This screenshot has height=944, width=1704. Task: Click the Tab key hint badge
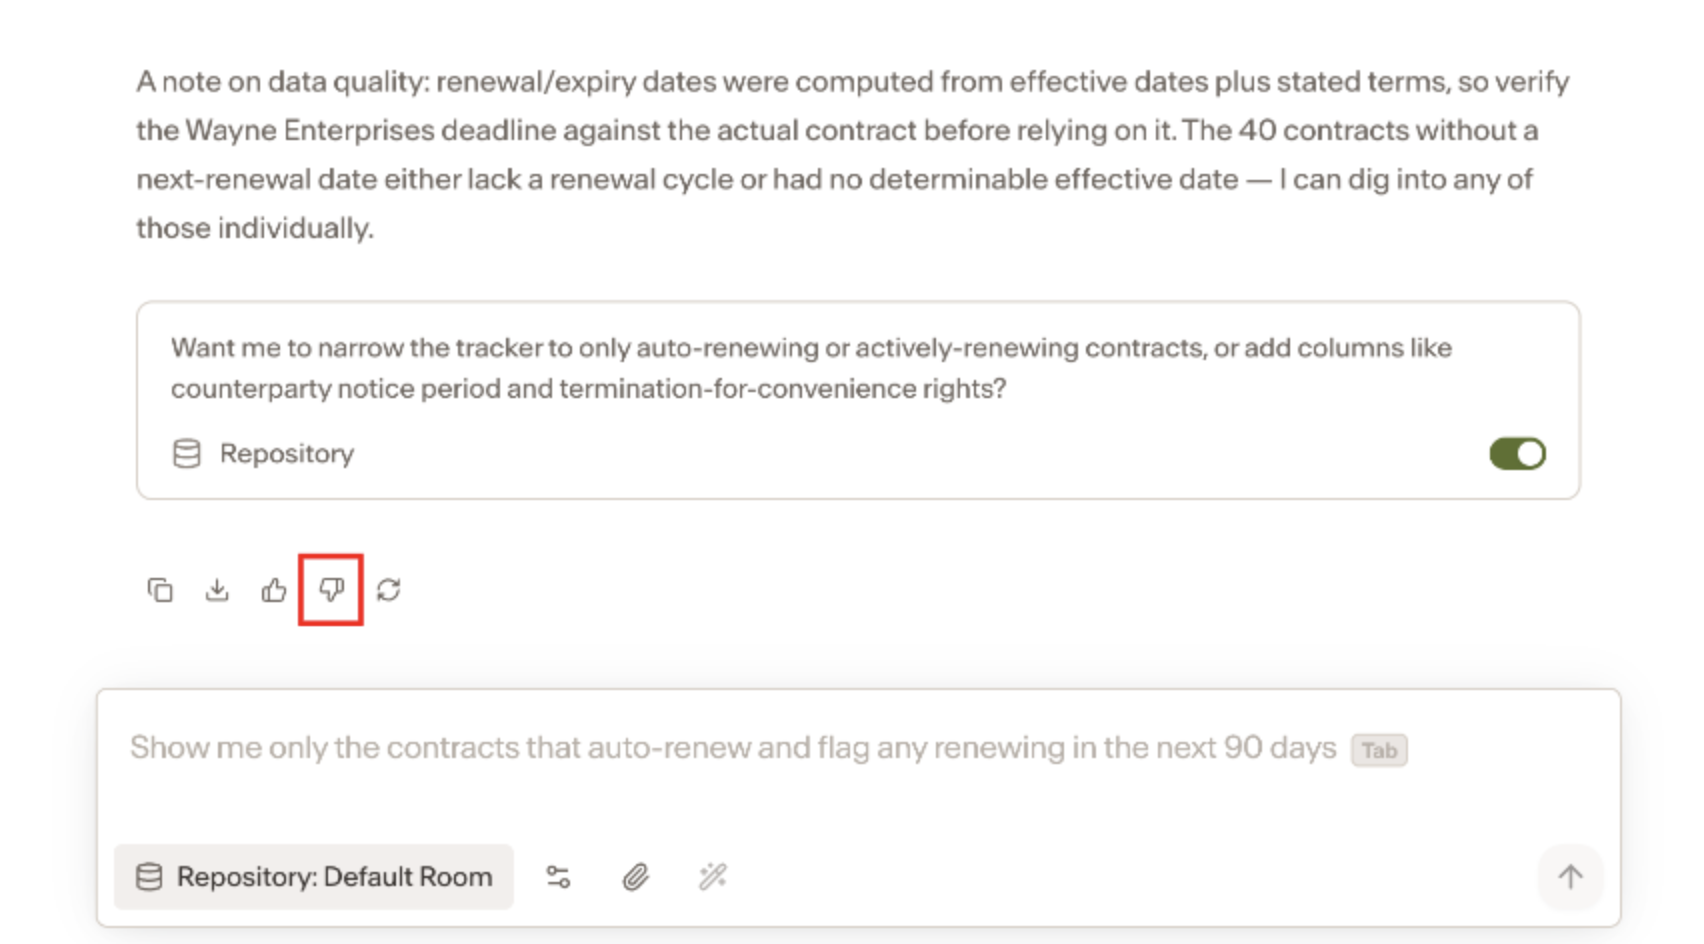pos(1379,750)
